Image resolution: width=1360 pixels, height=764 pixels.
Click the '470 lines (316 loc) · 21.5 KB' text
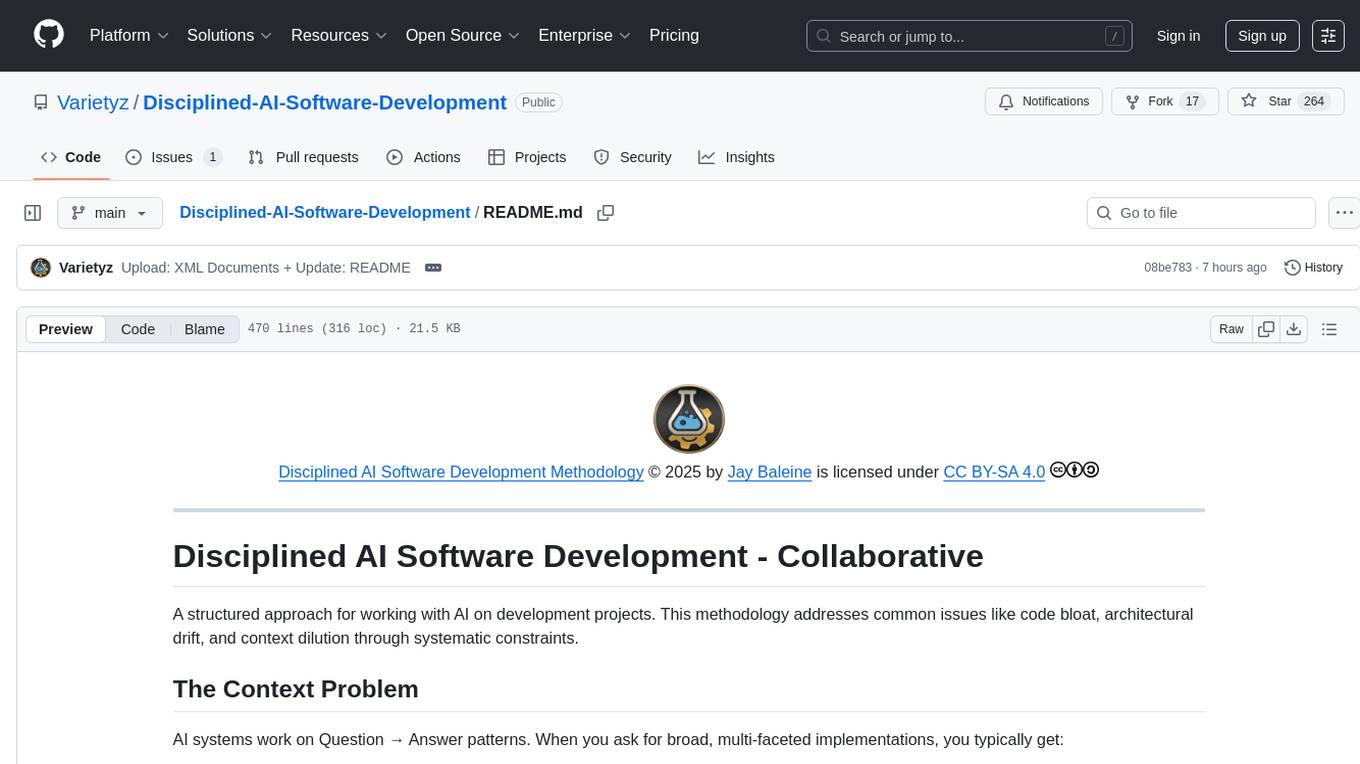(x=354, y=329)
